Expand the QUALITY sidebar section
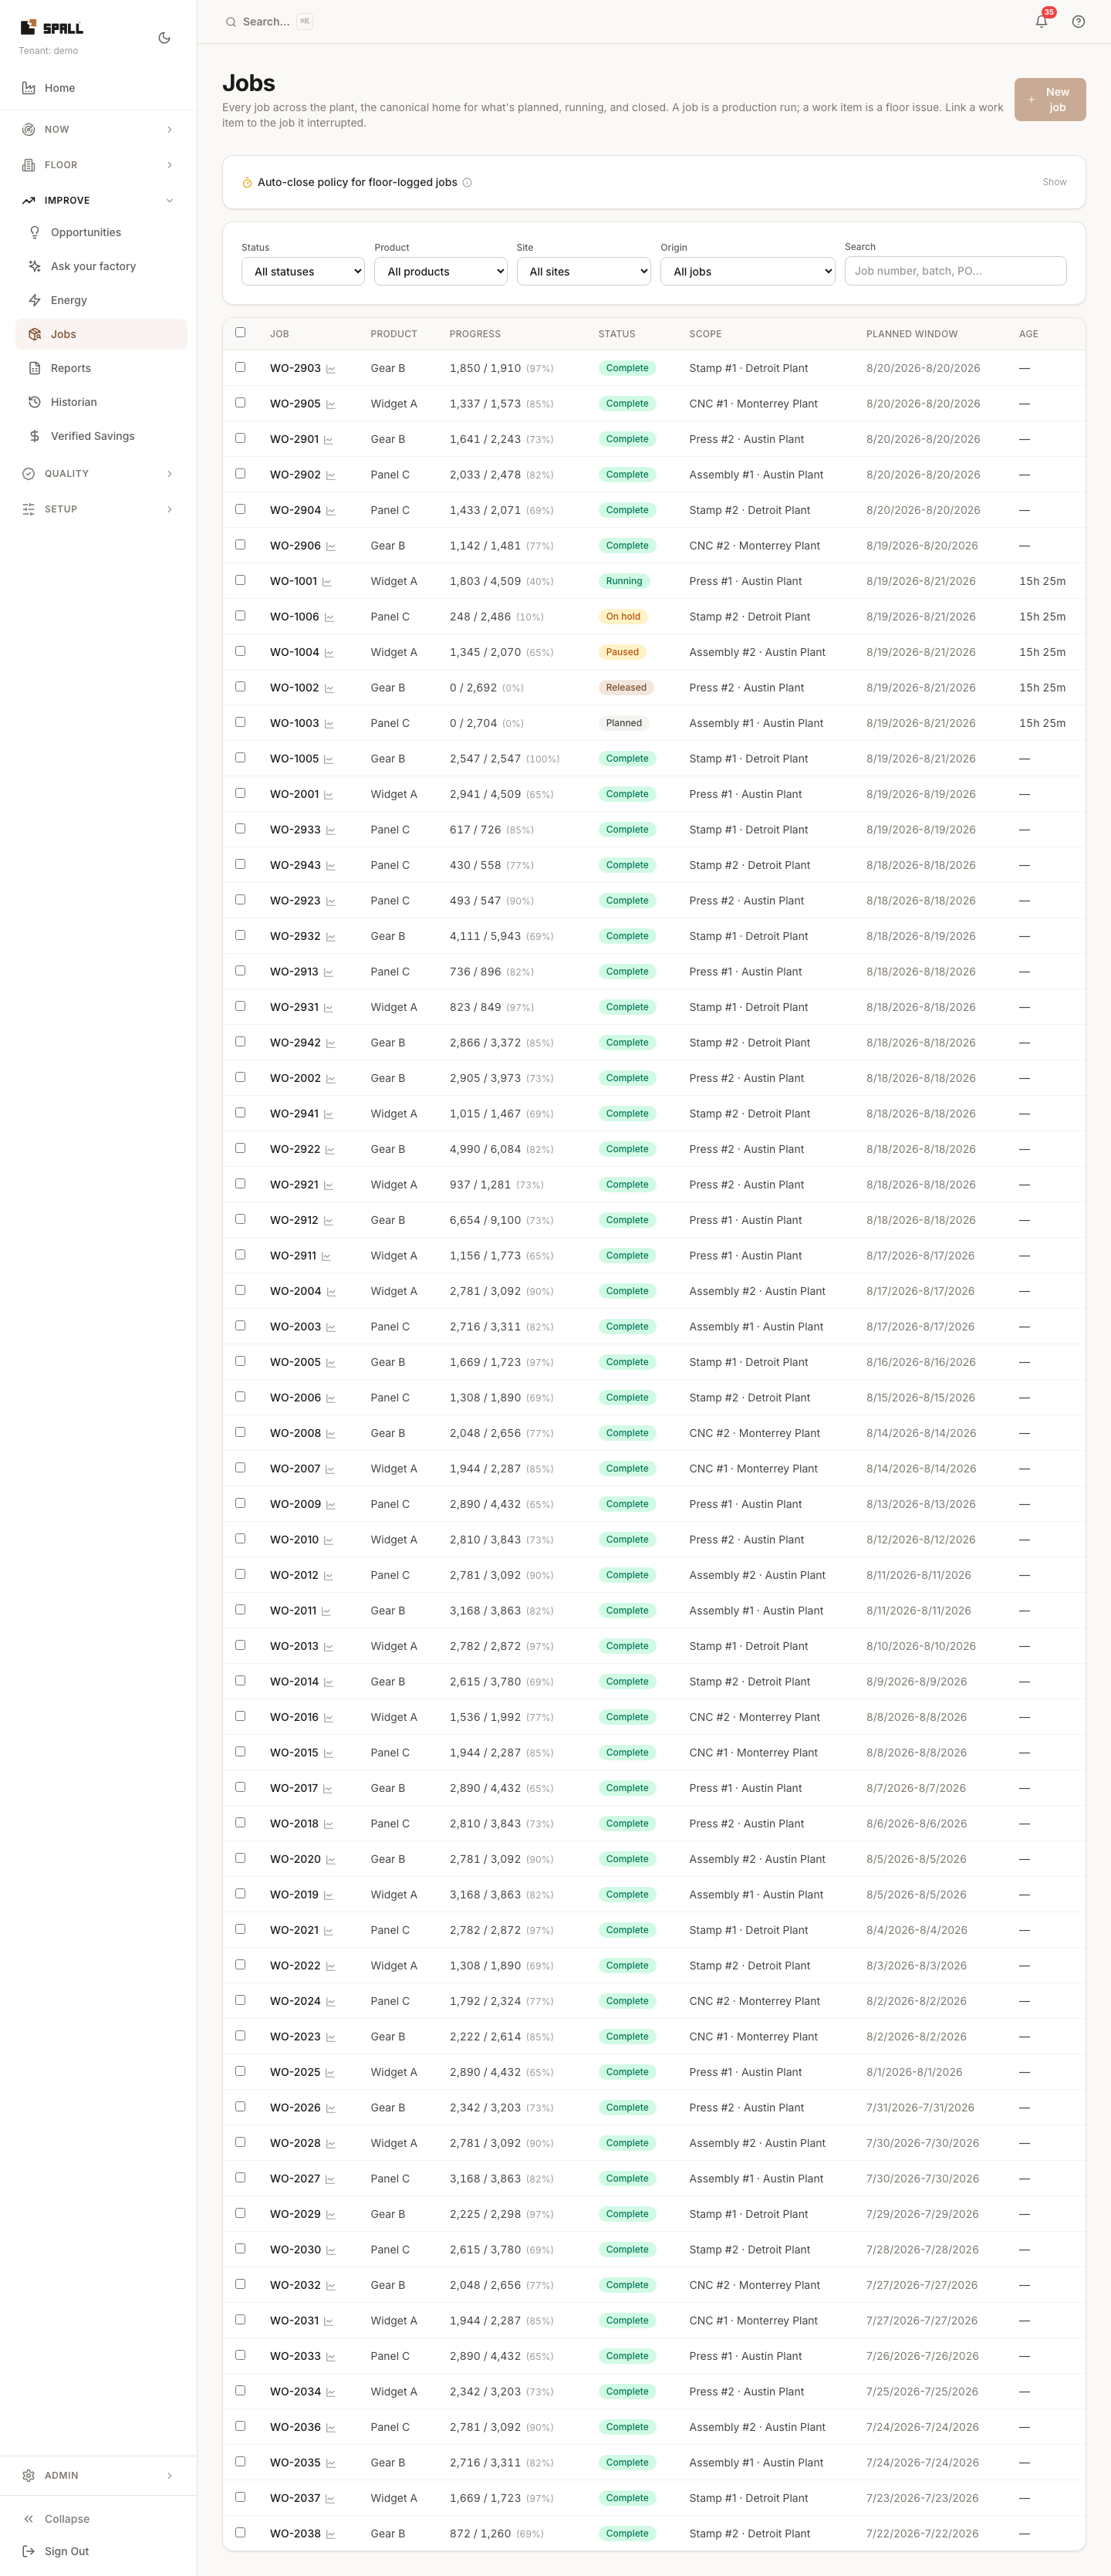1111x2576 pixels. 98,473
